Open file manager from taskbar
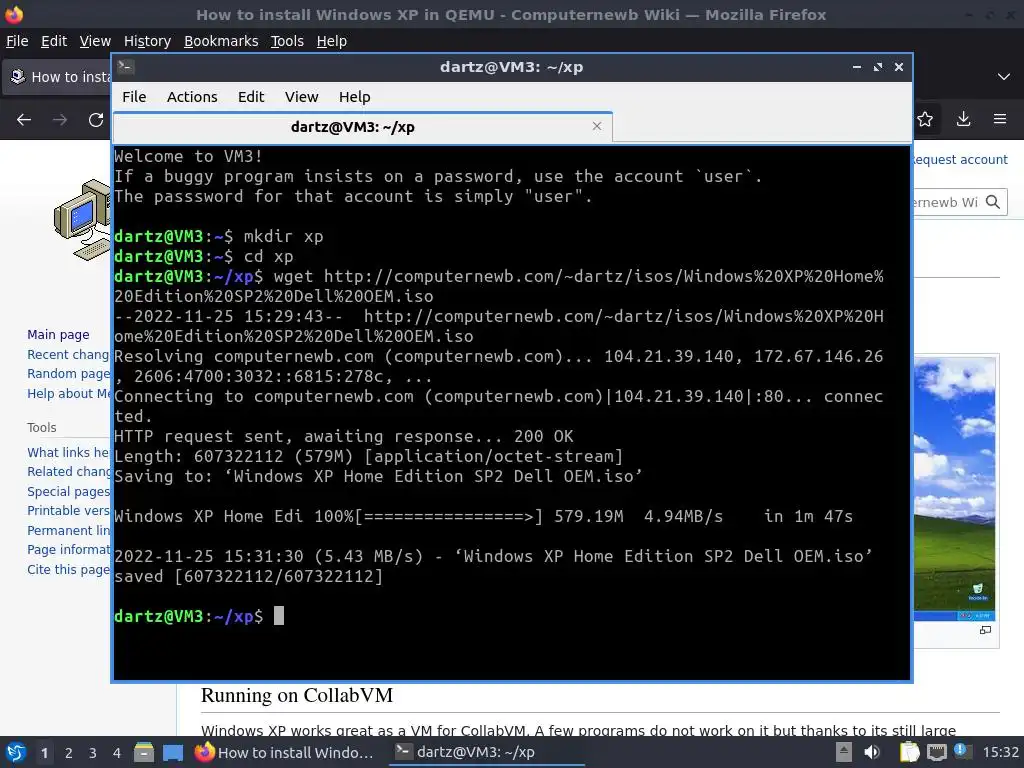This screenshot has width=1024, height=768. tap(144, 753)
